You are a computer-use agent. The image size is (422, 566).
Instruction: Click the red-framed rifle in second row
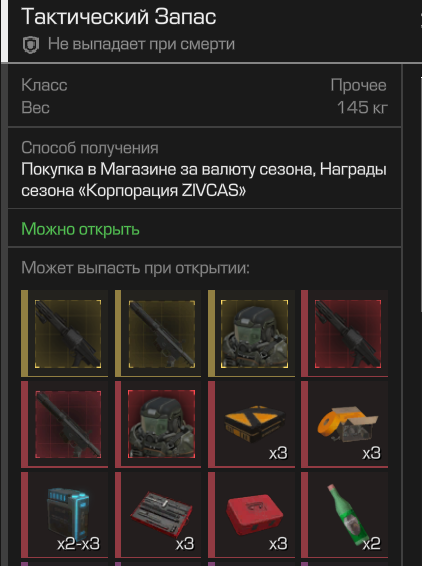pyautogui.click(x=65, y=424)
